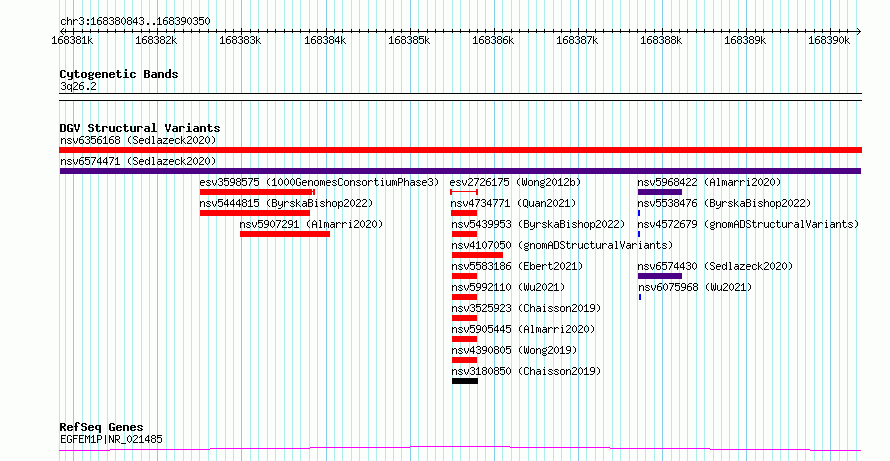Open variant esv2726175 (Wong2012b)
Screen dimensions: 890x461
pyautogui.click(x=515, y=182)
